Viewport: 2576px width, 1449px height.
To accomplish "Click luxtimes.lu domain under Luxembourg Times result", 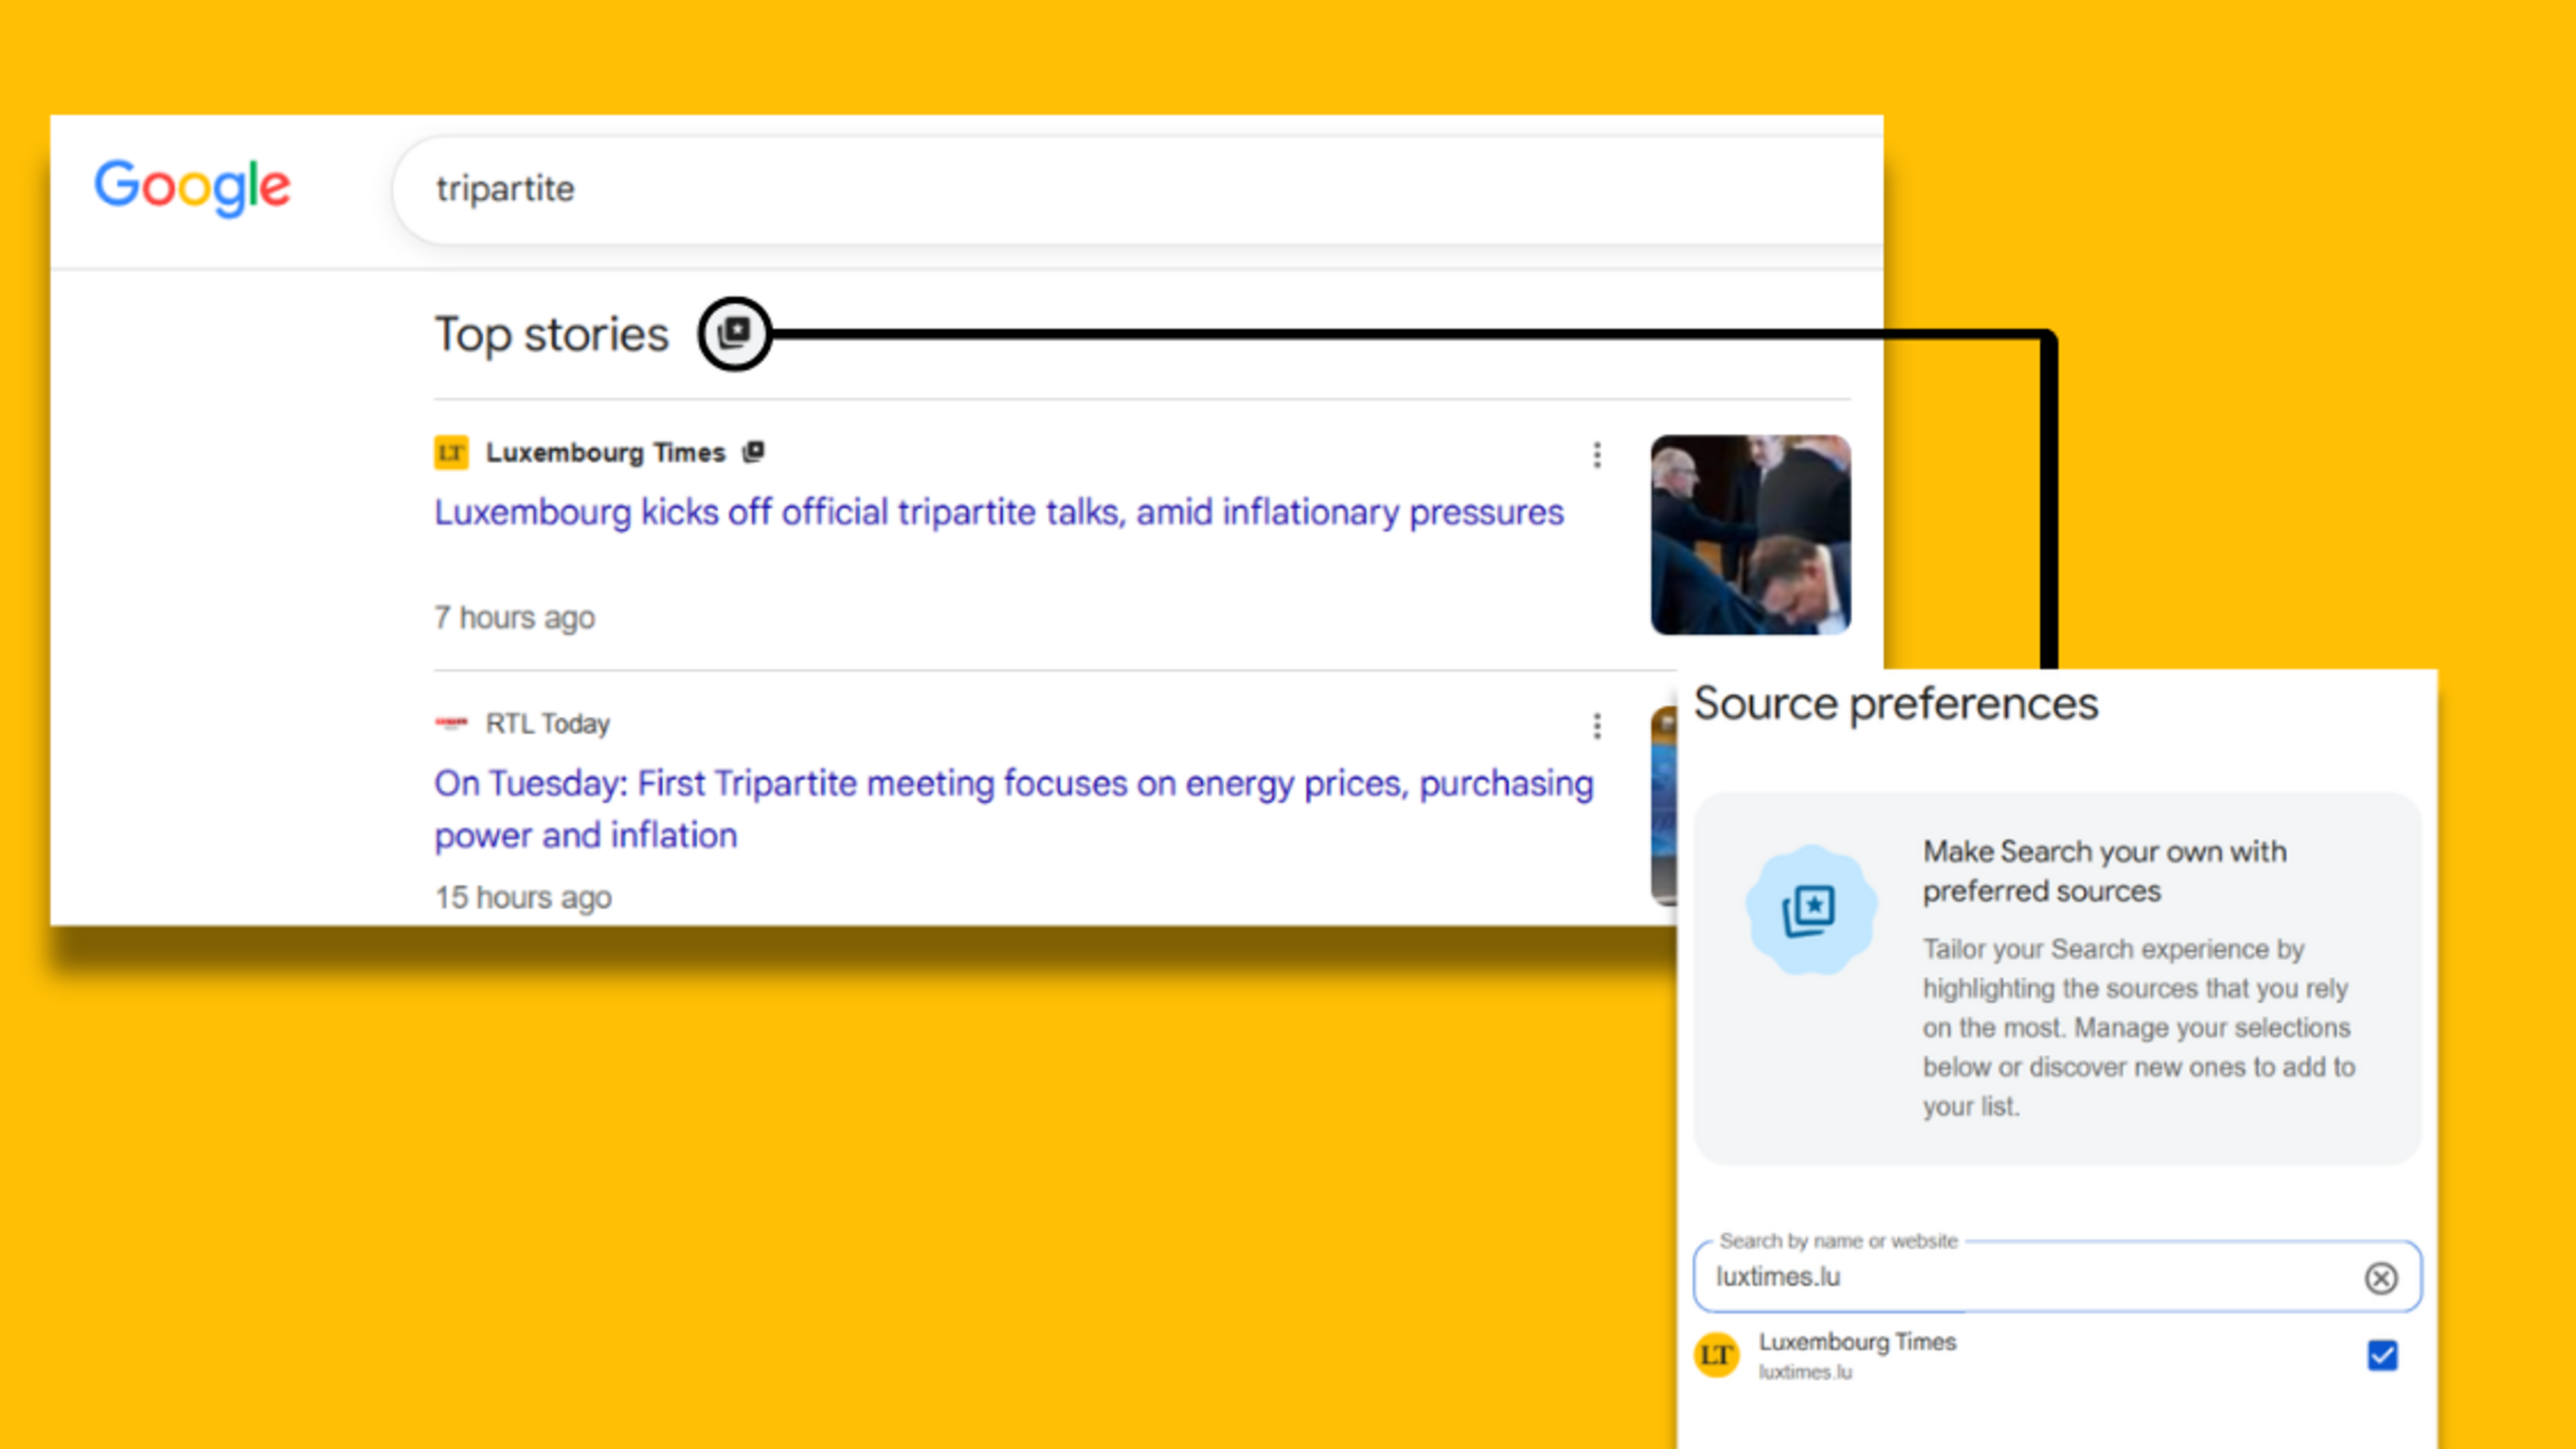I will [x=1805, y=1373].
